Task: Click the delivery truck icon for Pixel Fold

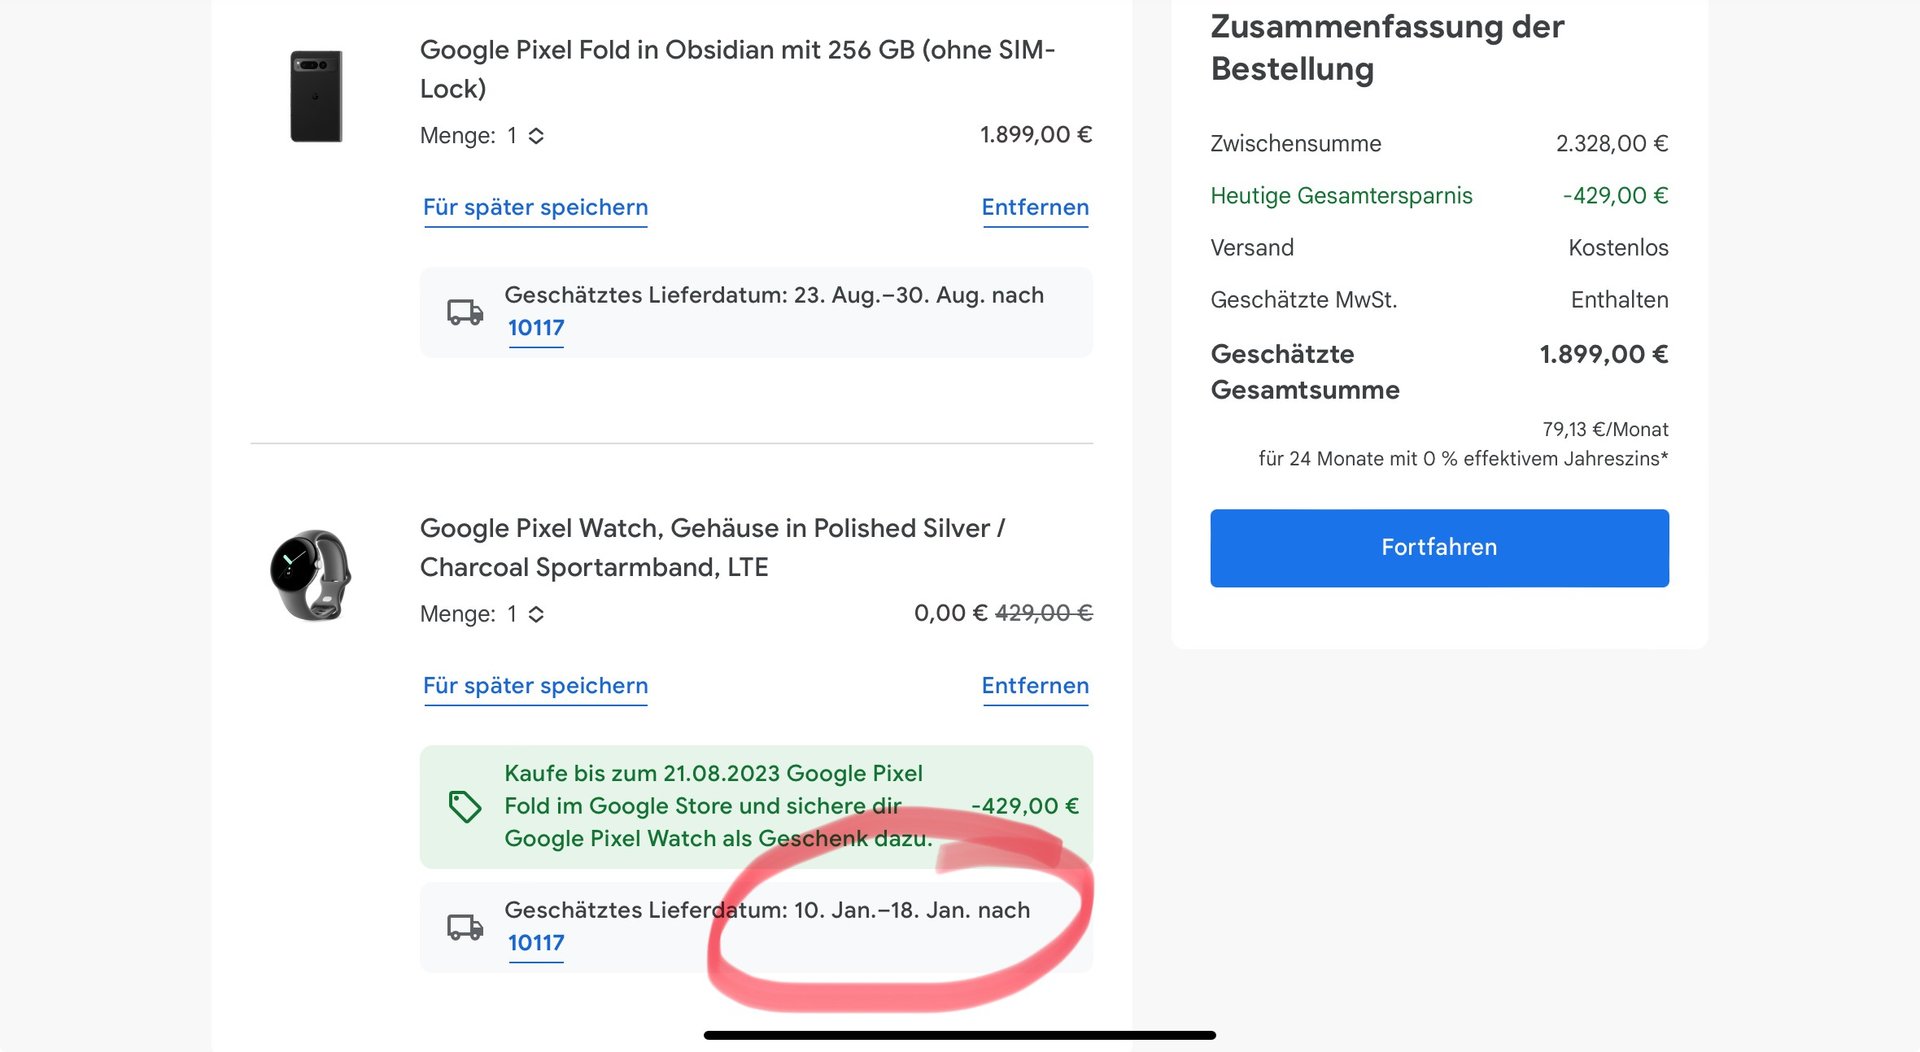Action: point(465,312)
